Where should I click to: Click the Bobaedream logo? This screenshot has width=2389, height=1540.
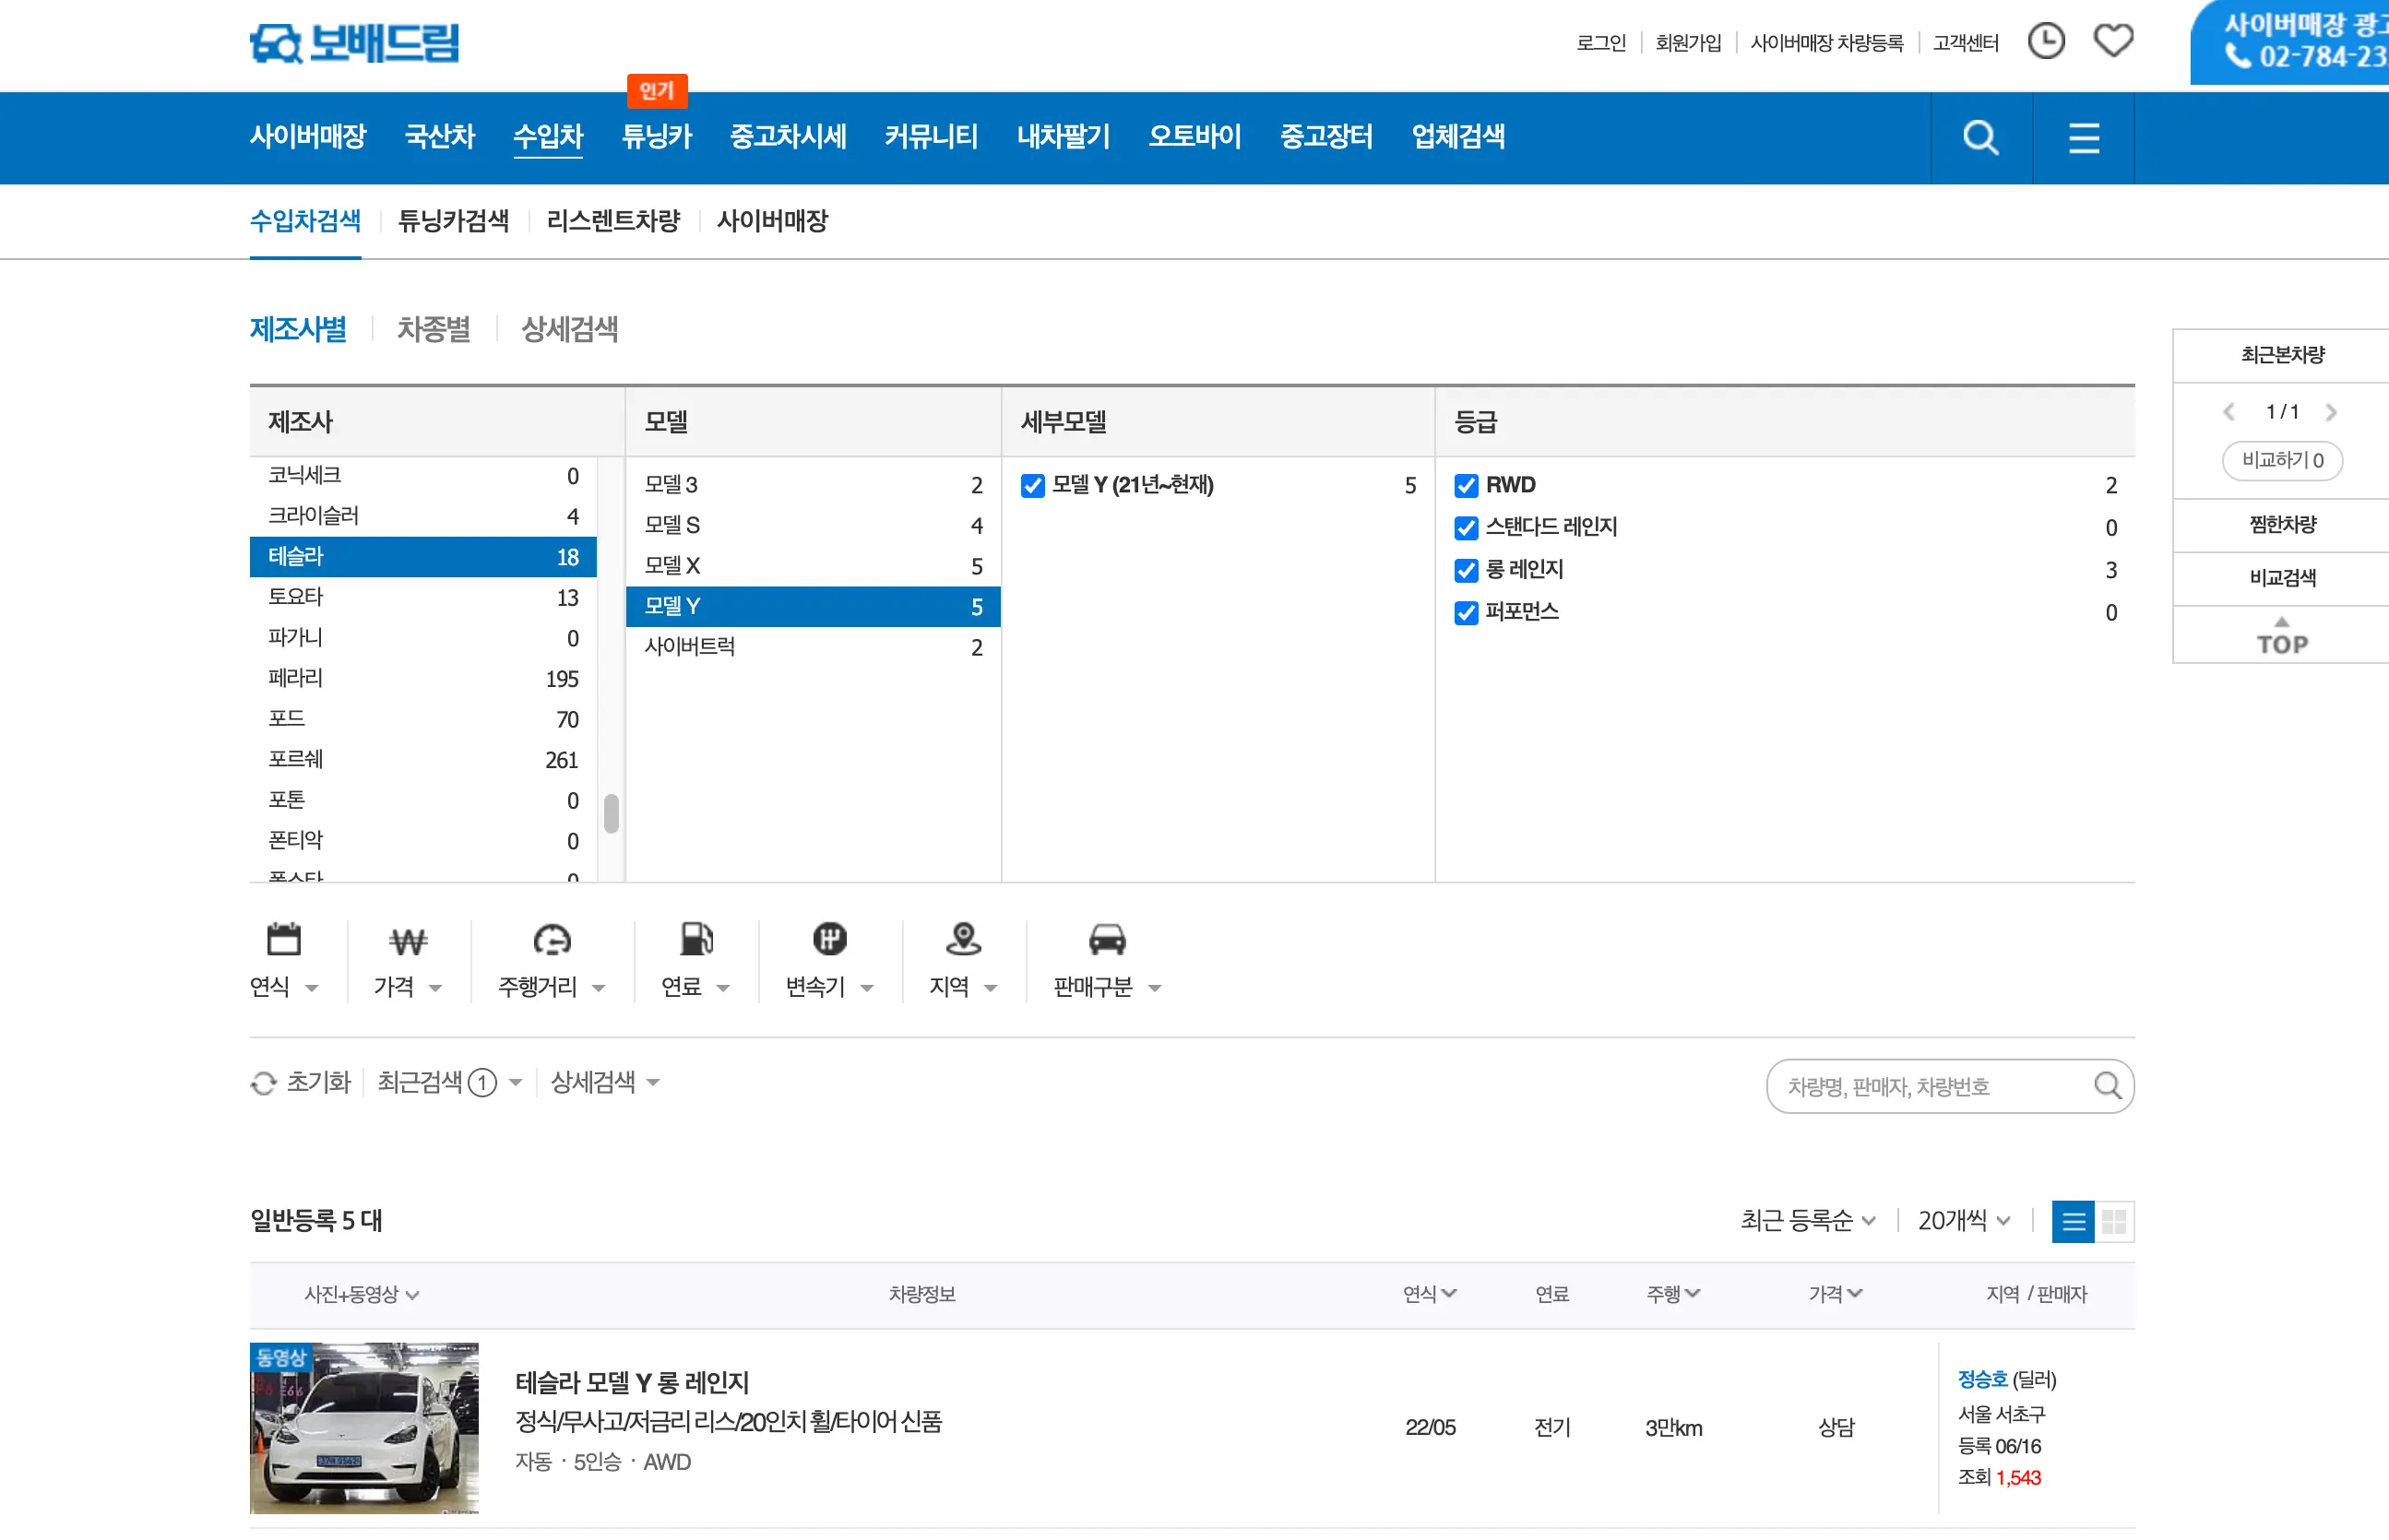pos(354,42)
